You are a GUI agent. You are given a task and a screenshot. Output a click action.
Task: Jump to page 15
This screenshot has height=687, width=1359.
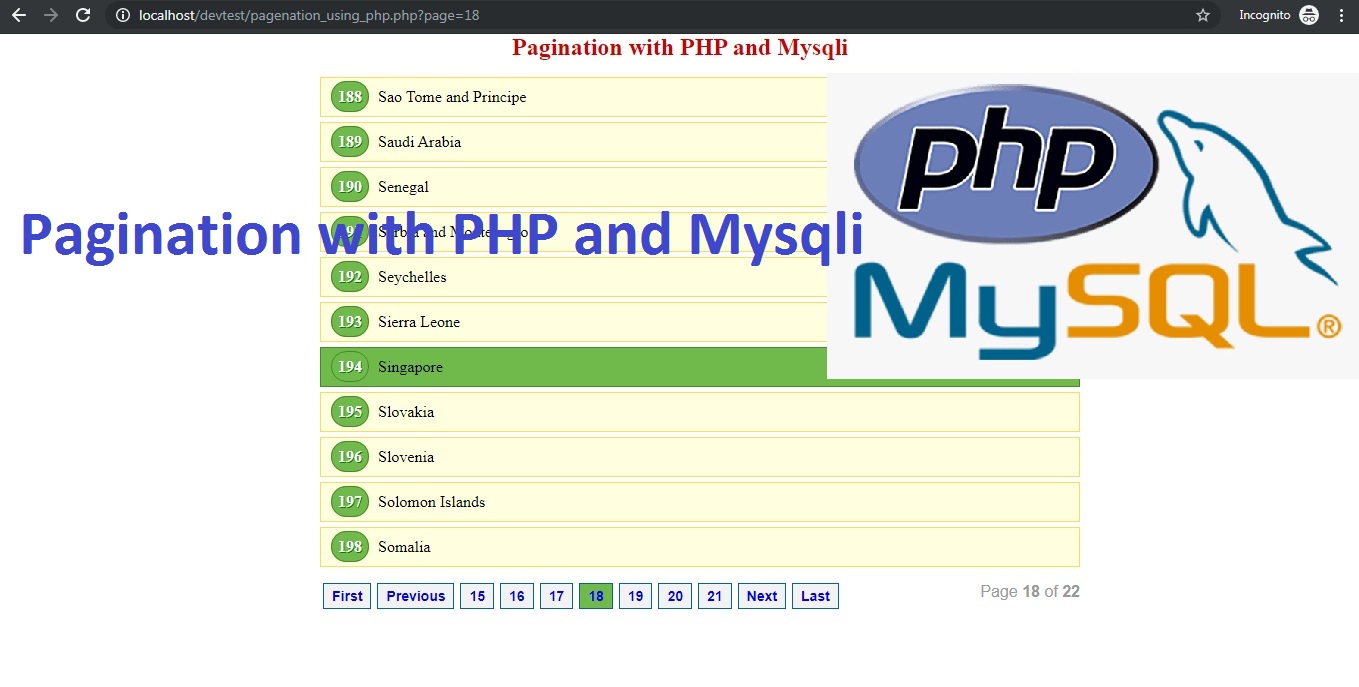click(x=477, y=596)
